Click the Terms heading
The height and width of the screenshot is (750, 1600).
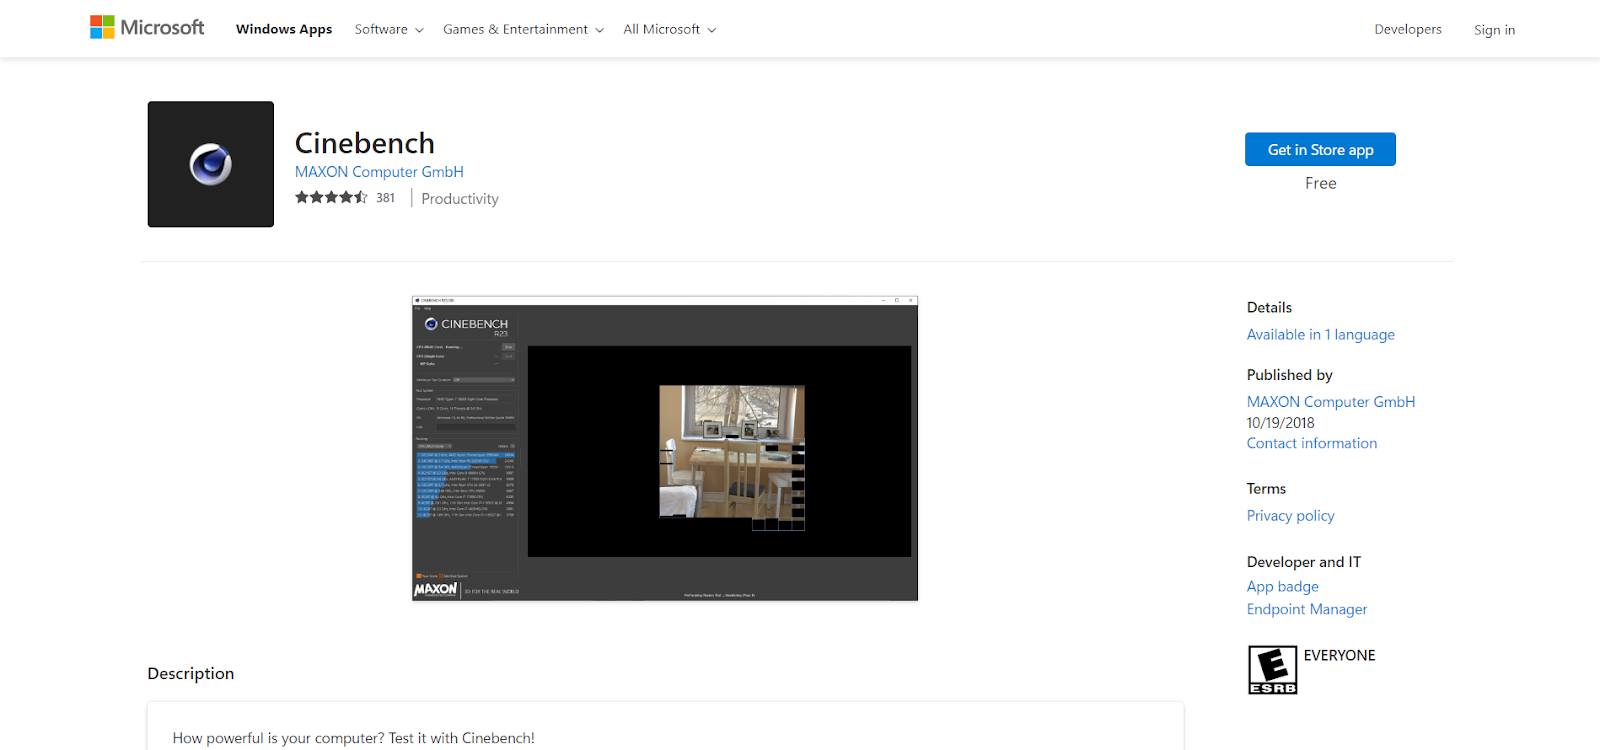point(1266,488)
